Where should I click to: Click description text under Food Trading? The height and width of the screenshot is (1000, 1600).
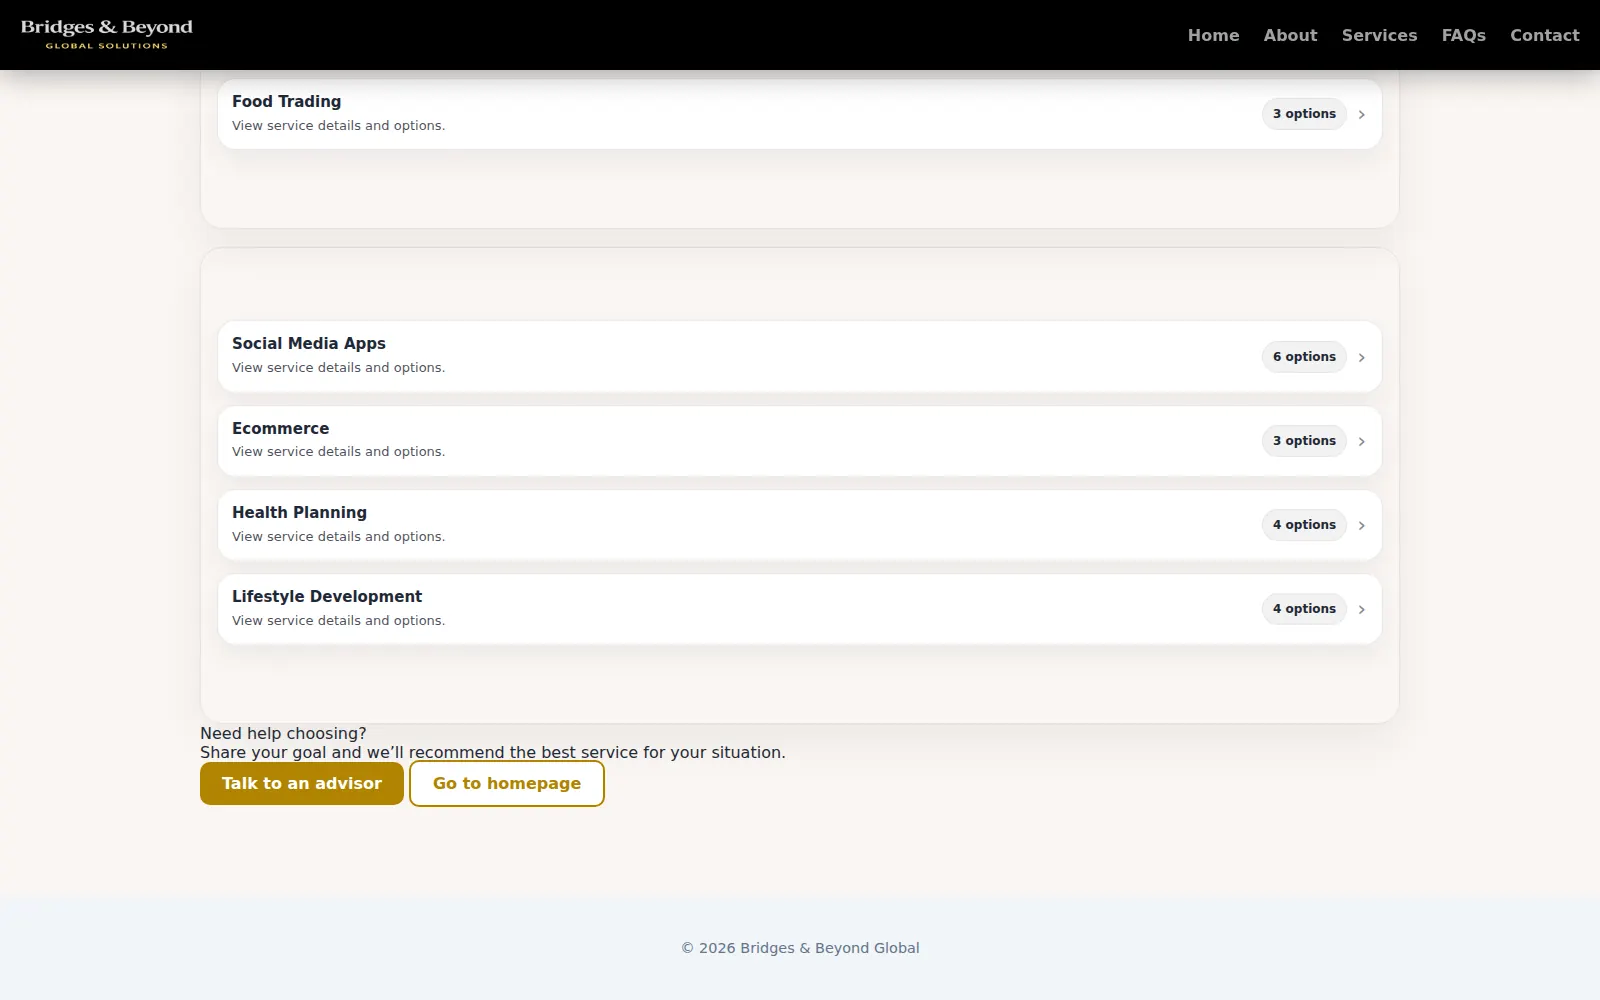coord(338,126)
